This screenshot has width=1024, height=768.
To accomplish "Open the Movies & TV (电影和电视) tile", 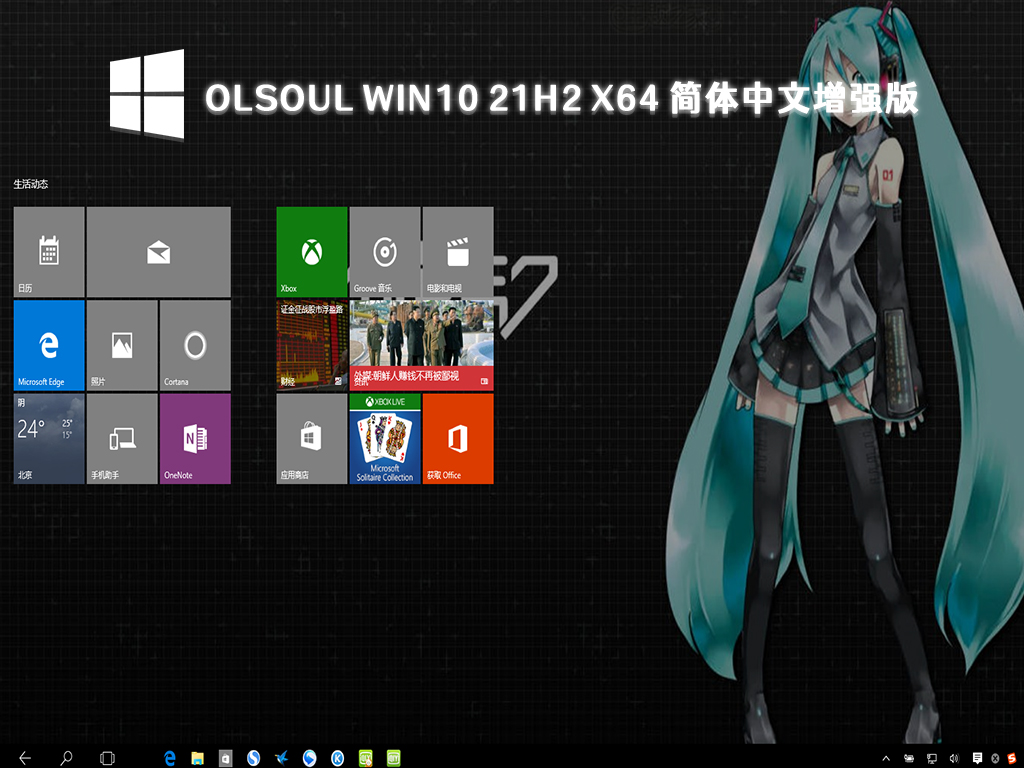I will [458, 252].
